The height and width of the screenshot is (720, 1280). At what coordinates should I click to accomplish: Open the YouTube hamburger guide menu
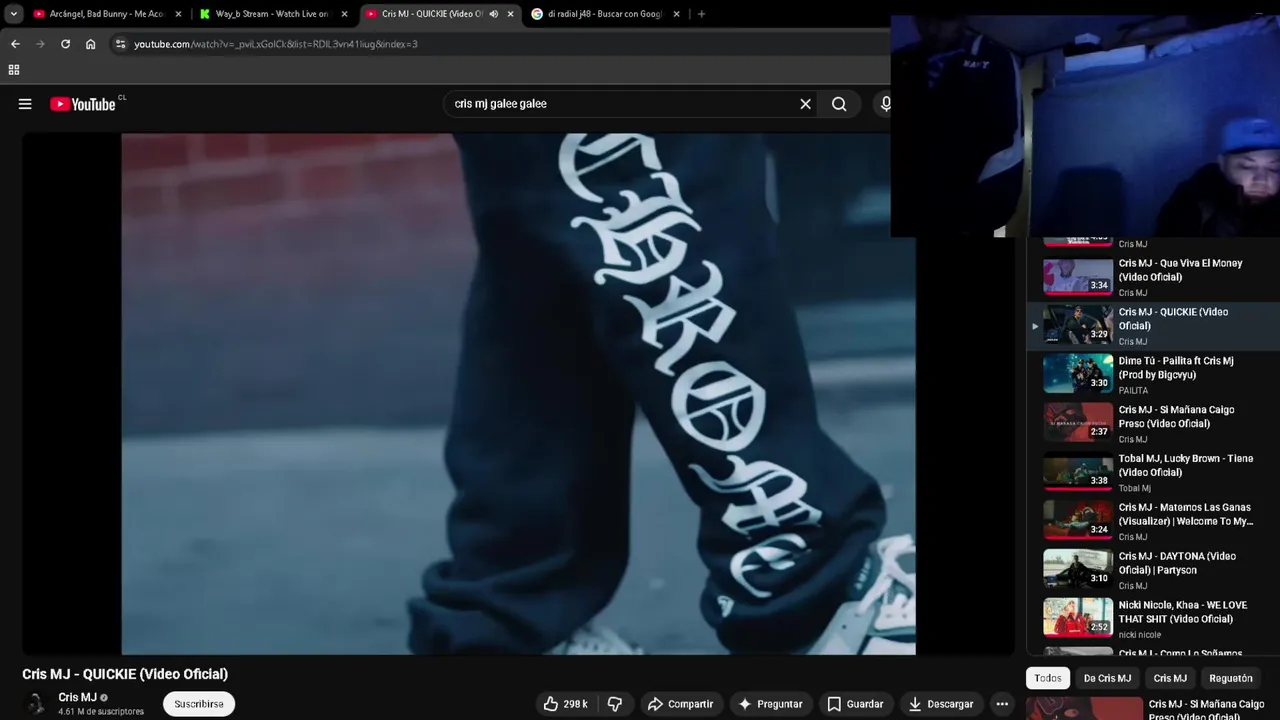pos(25,104)
